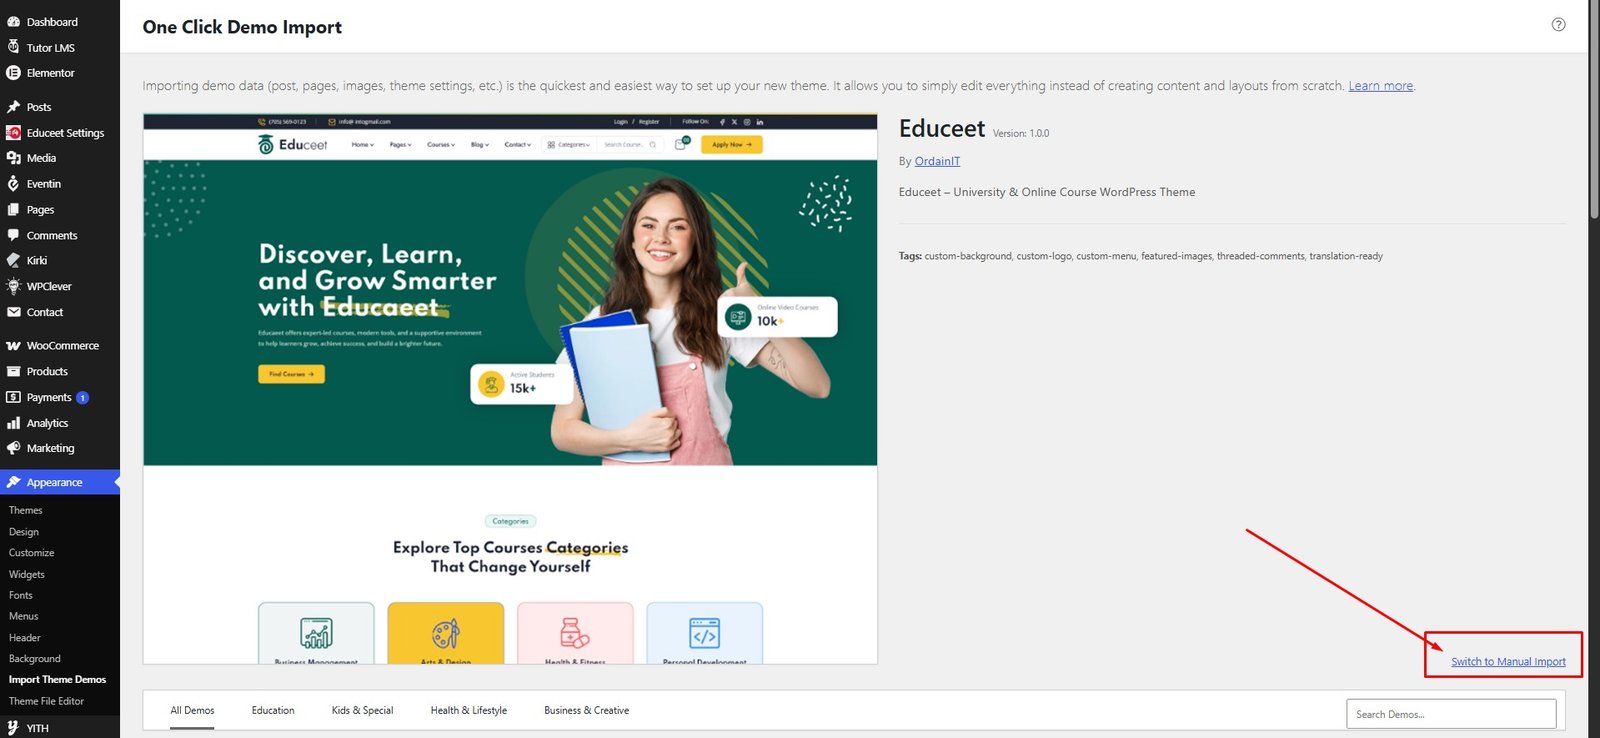Image resolution: width=1600 pixels, height=738 pixels.
Task: Click the Media library icon
Action: [13, 158]
